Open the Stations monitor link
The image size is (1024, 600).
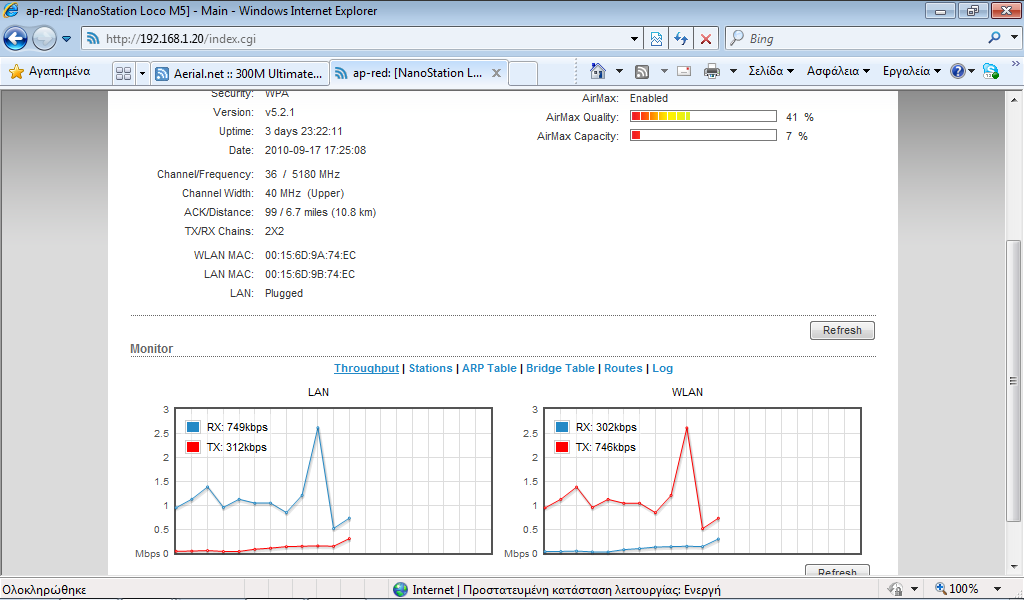pos(430,368)
